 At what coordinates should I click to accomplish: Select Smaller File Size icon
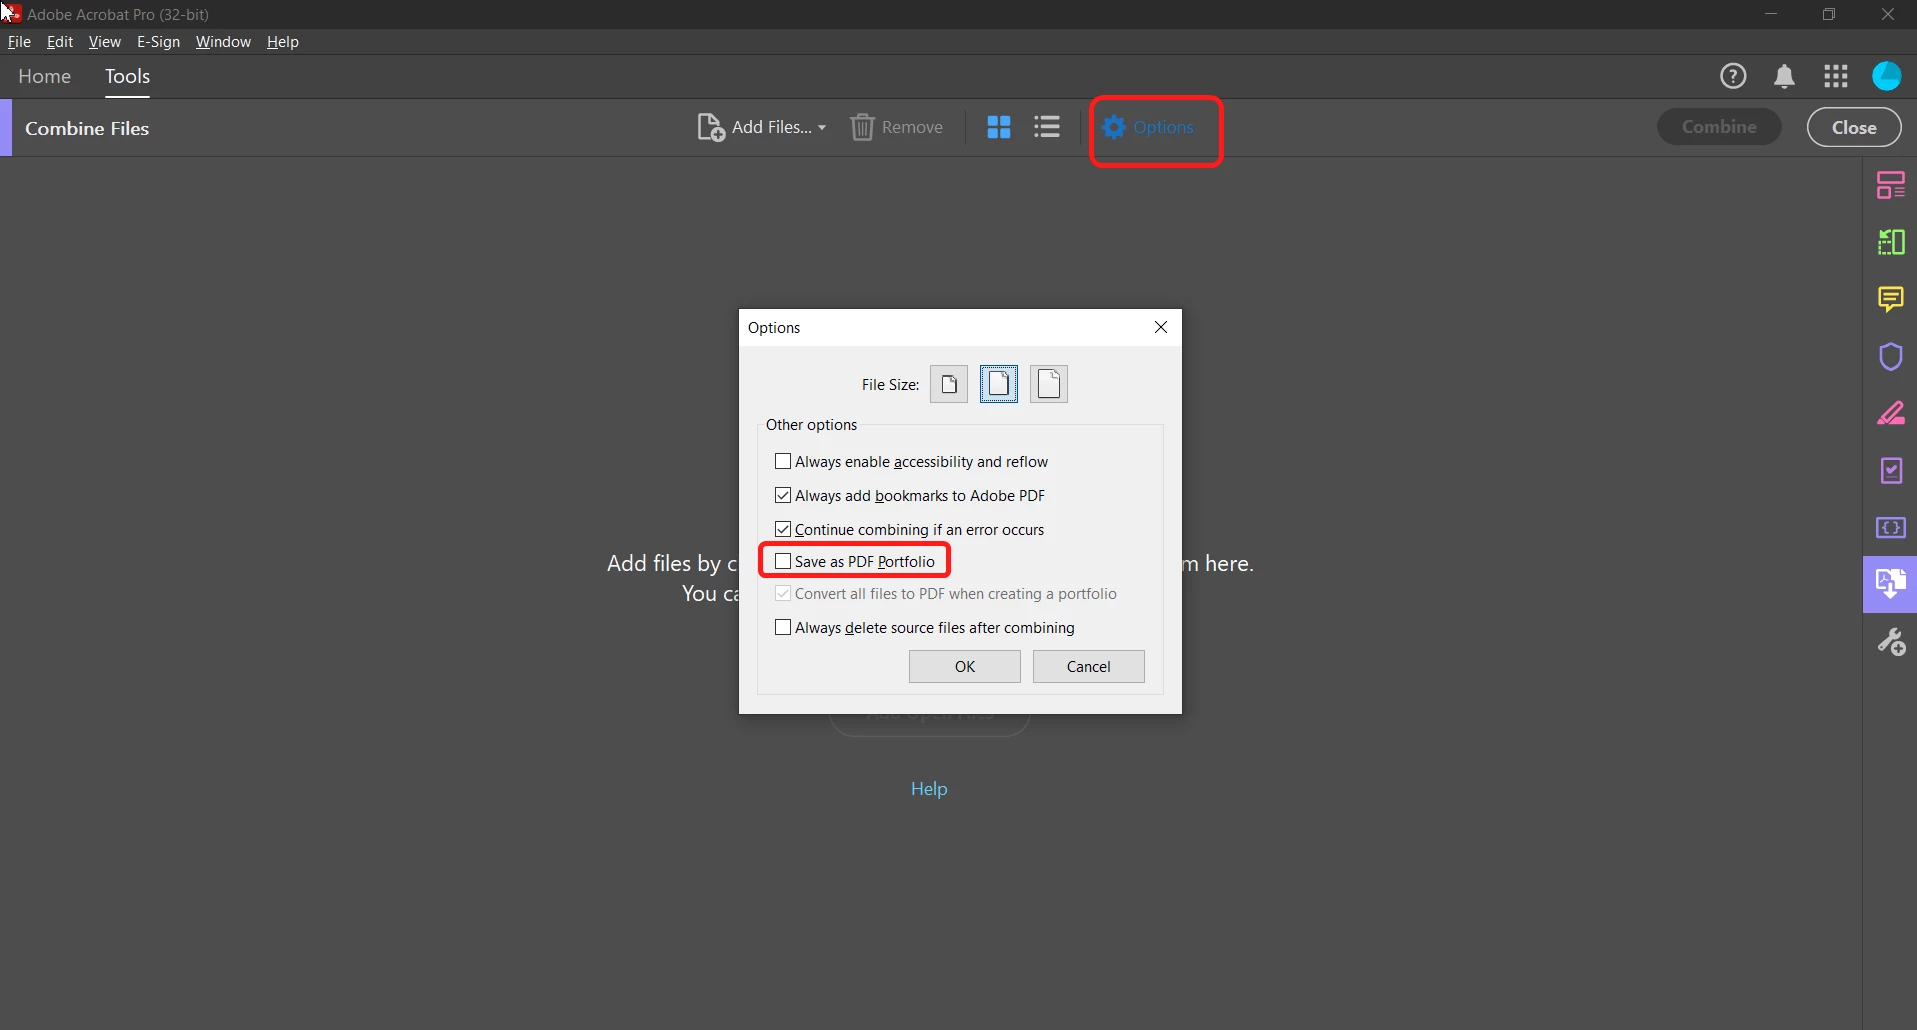pyautogui.click(x=949, y=384)
